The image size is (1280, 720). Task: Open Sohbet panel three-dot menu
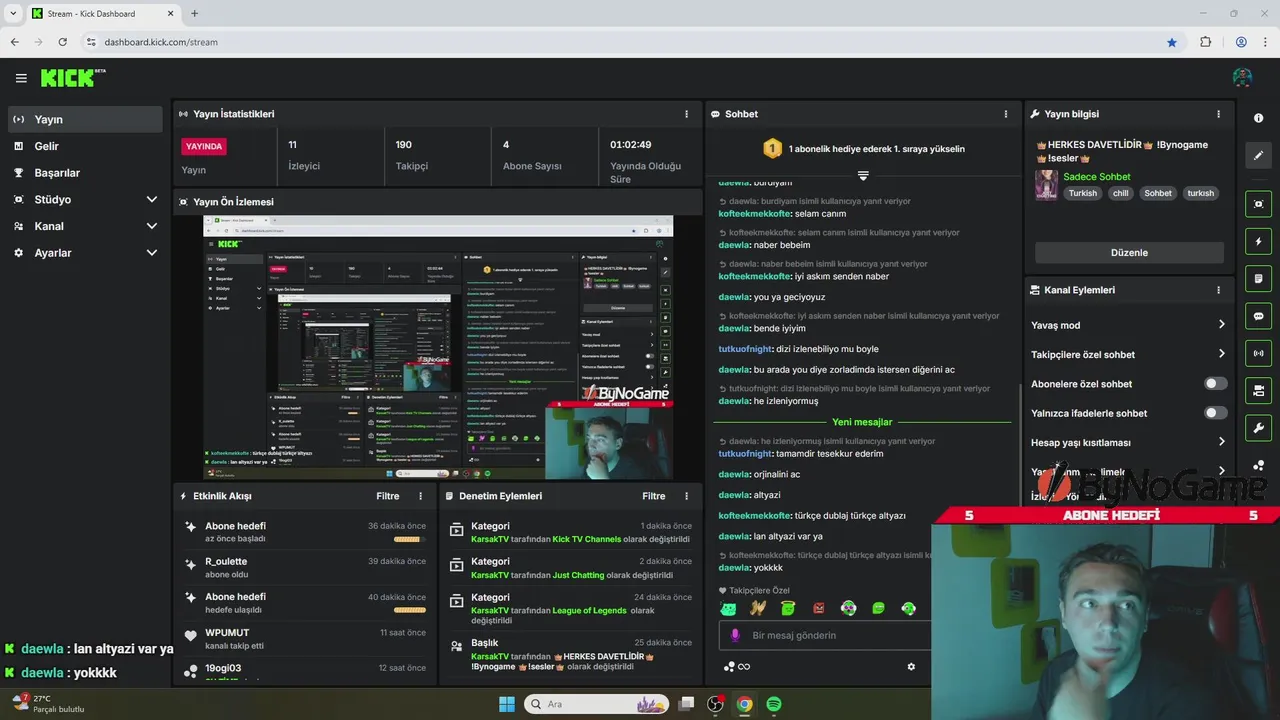1006,114
